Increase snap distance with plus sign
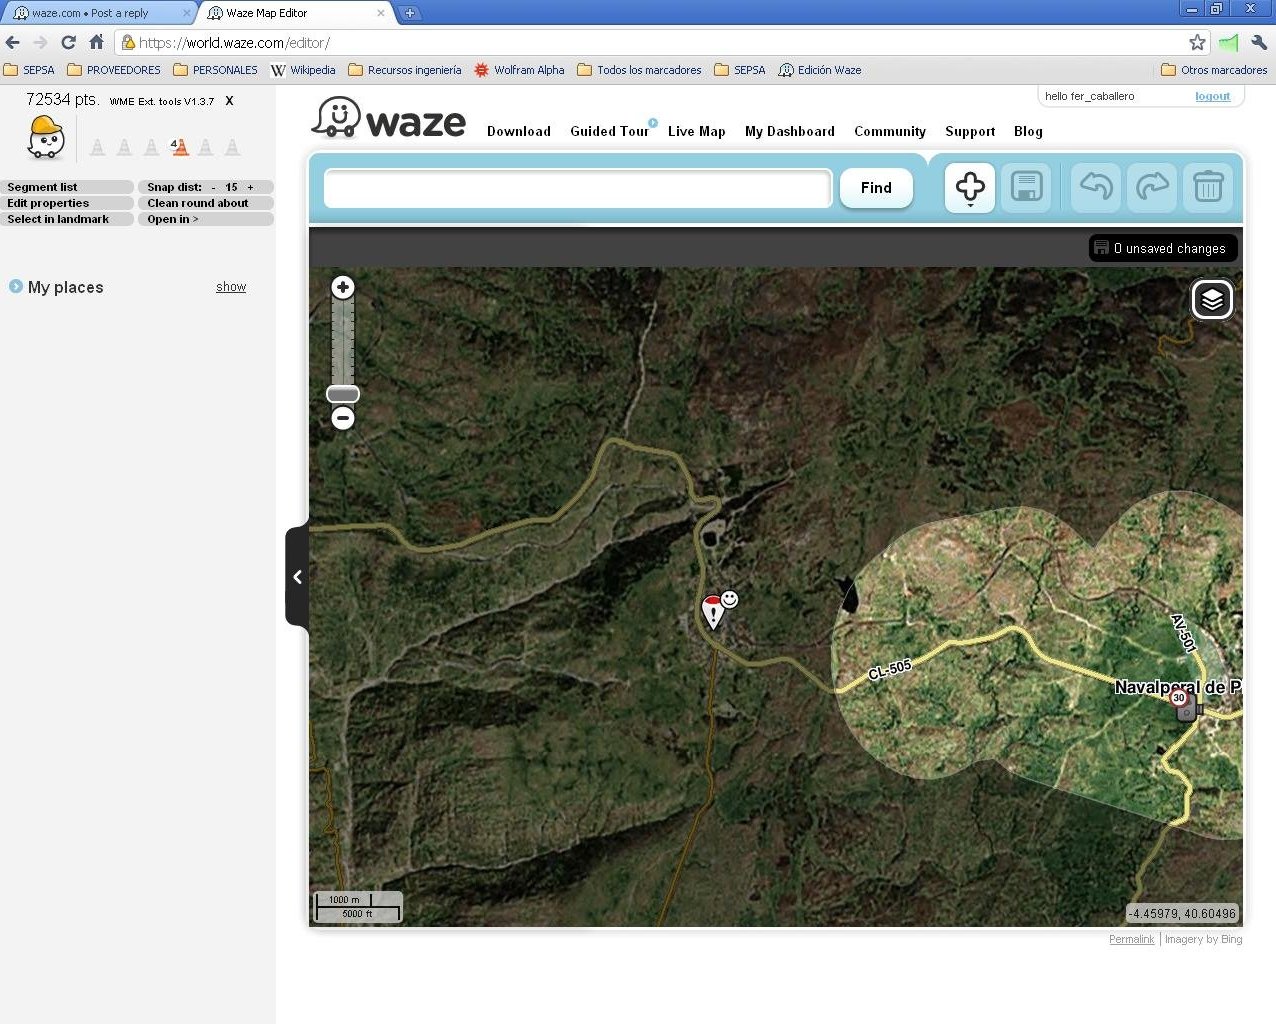1276x1024 pixels. pyautogui.click(x=251, y=187)
